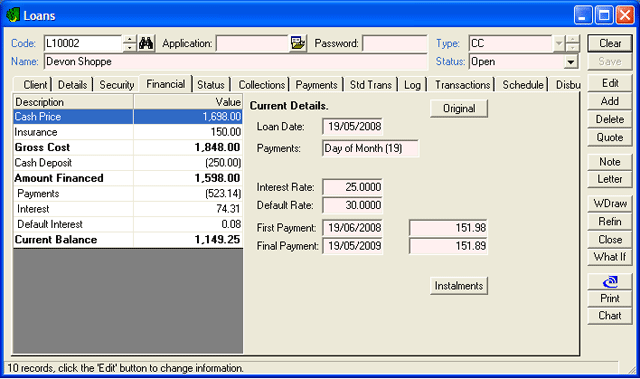Viewport: 640px width, 379px height.
Task: Decrement the Code spinner down arrow
Action: 129,48
